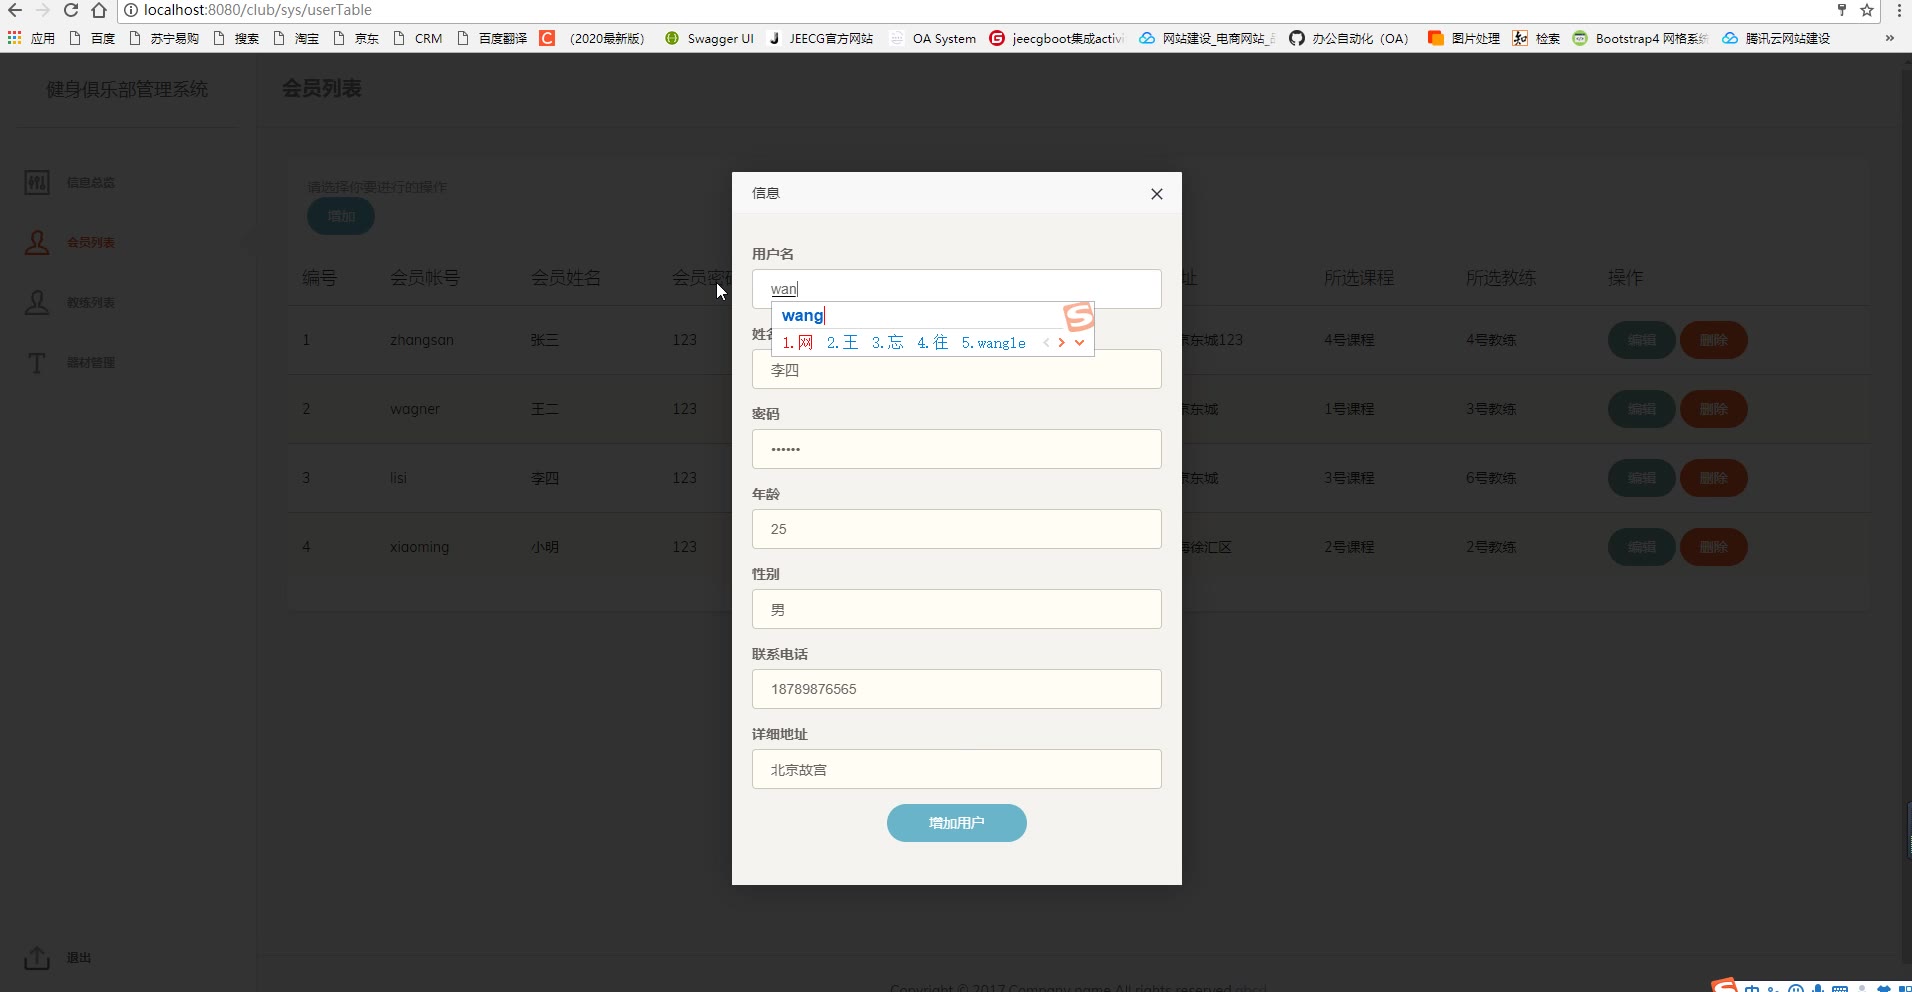The height and width of the screenshot is (992, 1912).
Task: Reload the page with the browser refresh icon
Action: [x=70, y=10]
